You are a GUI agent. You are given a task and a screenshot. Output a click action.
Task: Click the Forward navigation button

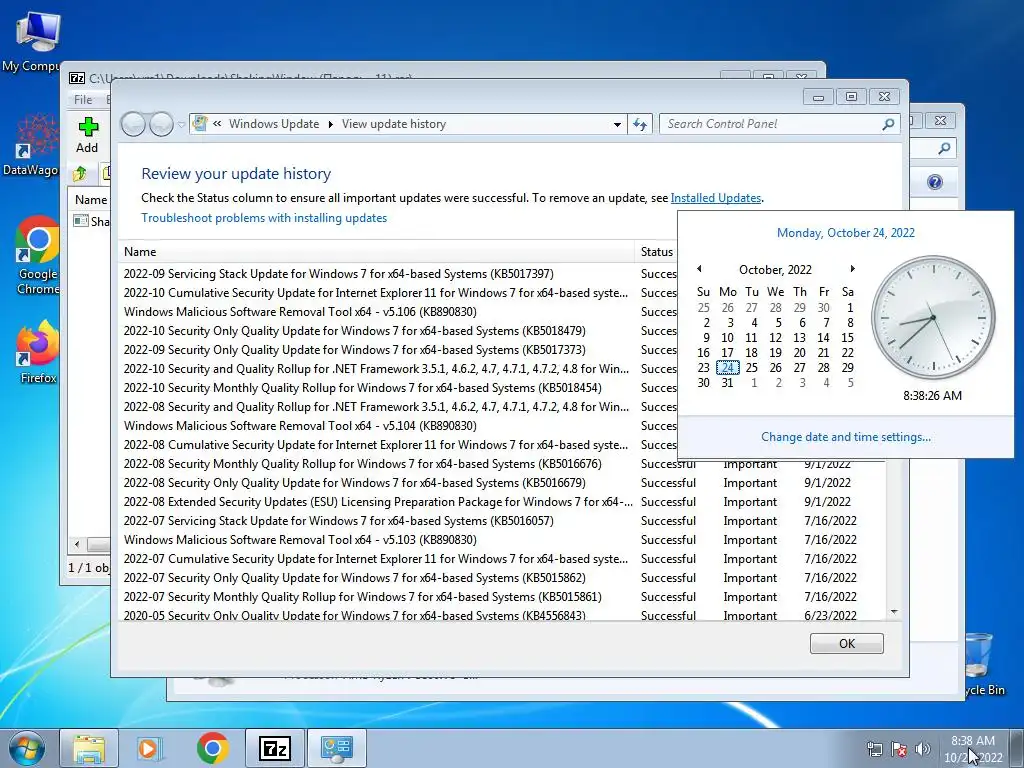tap(161, 123)
